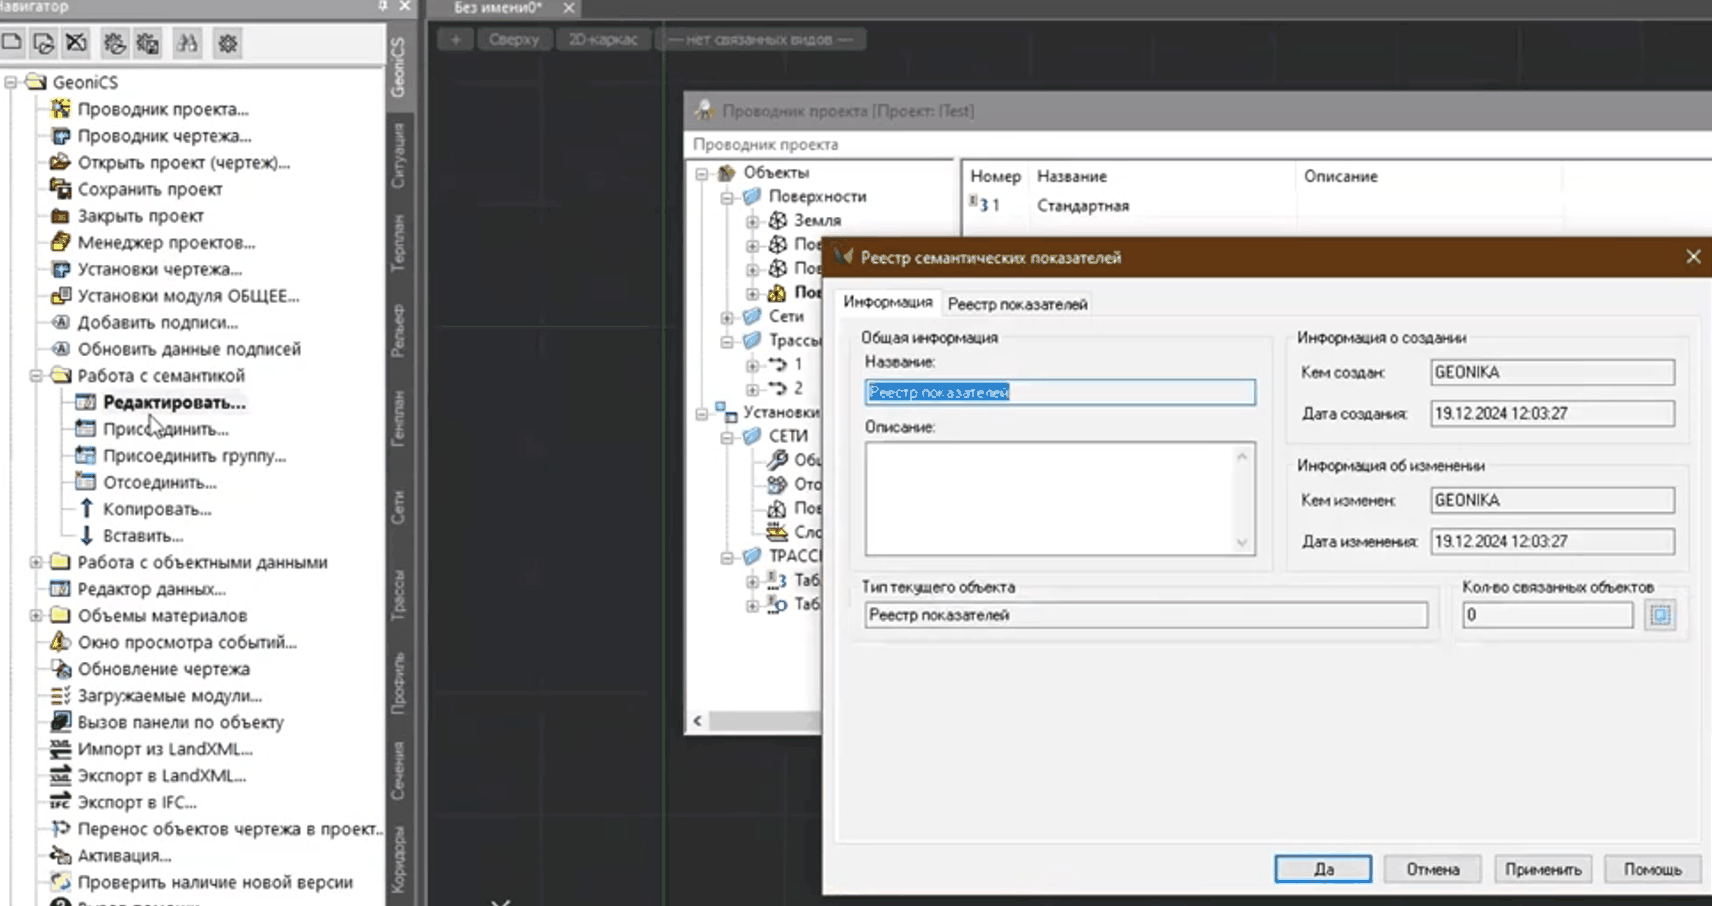Open Проводник проекта from navigator tree
This screenshot has height=906, width=1712.
(x=162, y=109)
